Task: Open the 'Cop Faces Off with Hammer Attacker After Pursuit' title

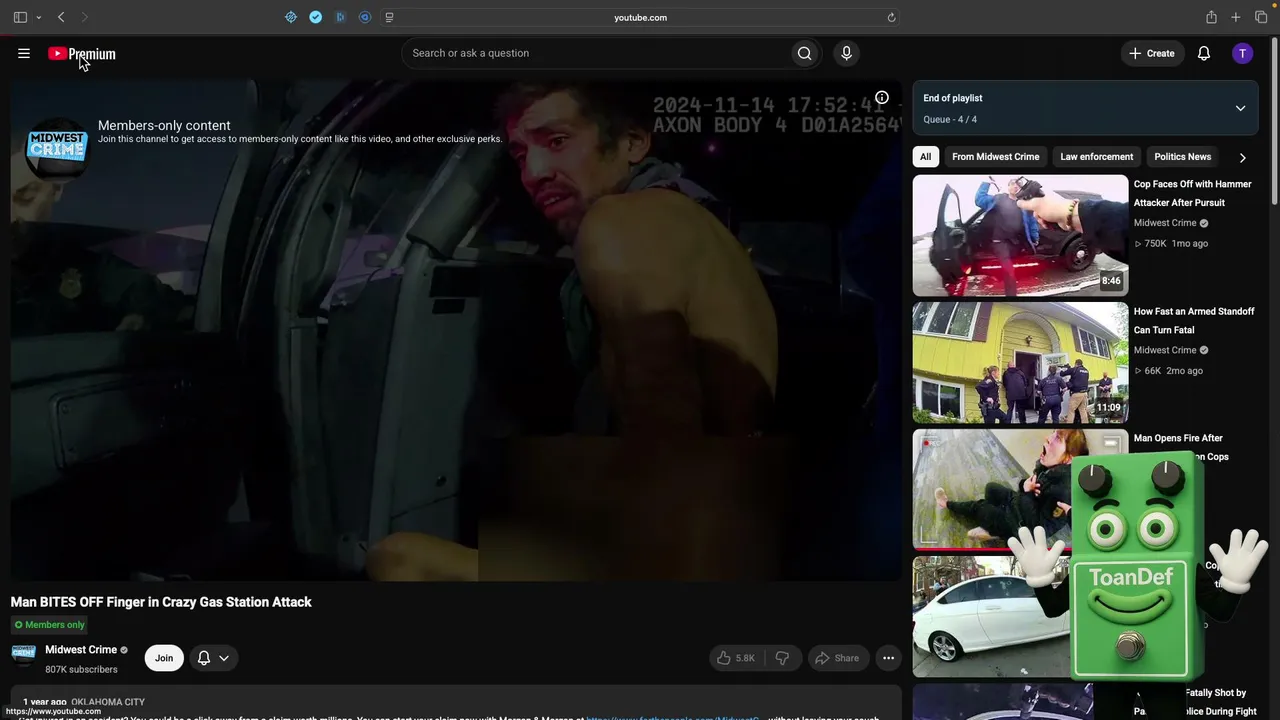Action: click(x=1193, y=193)
